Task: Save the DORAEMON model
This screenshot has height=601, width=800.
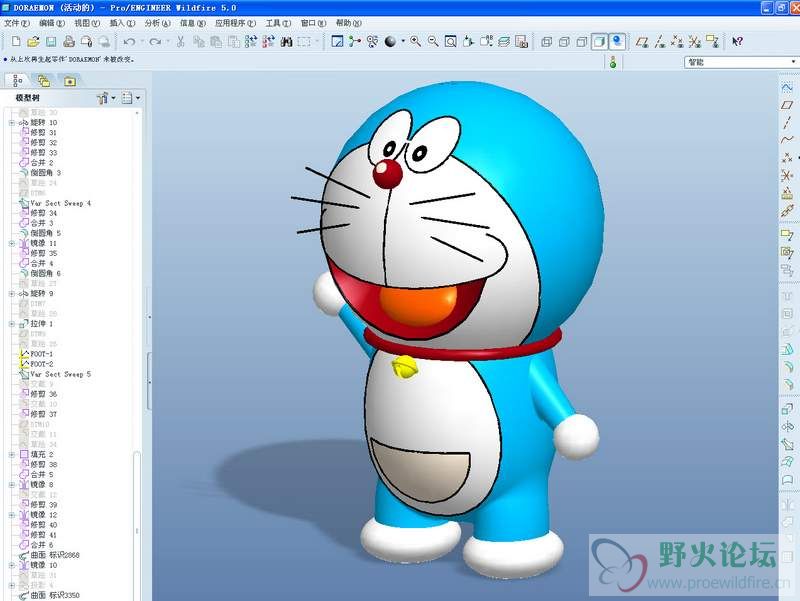Action: pos(51,42)
